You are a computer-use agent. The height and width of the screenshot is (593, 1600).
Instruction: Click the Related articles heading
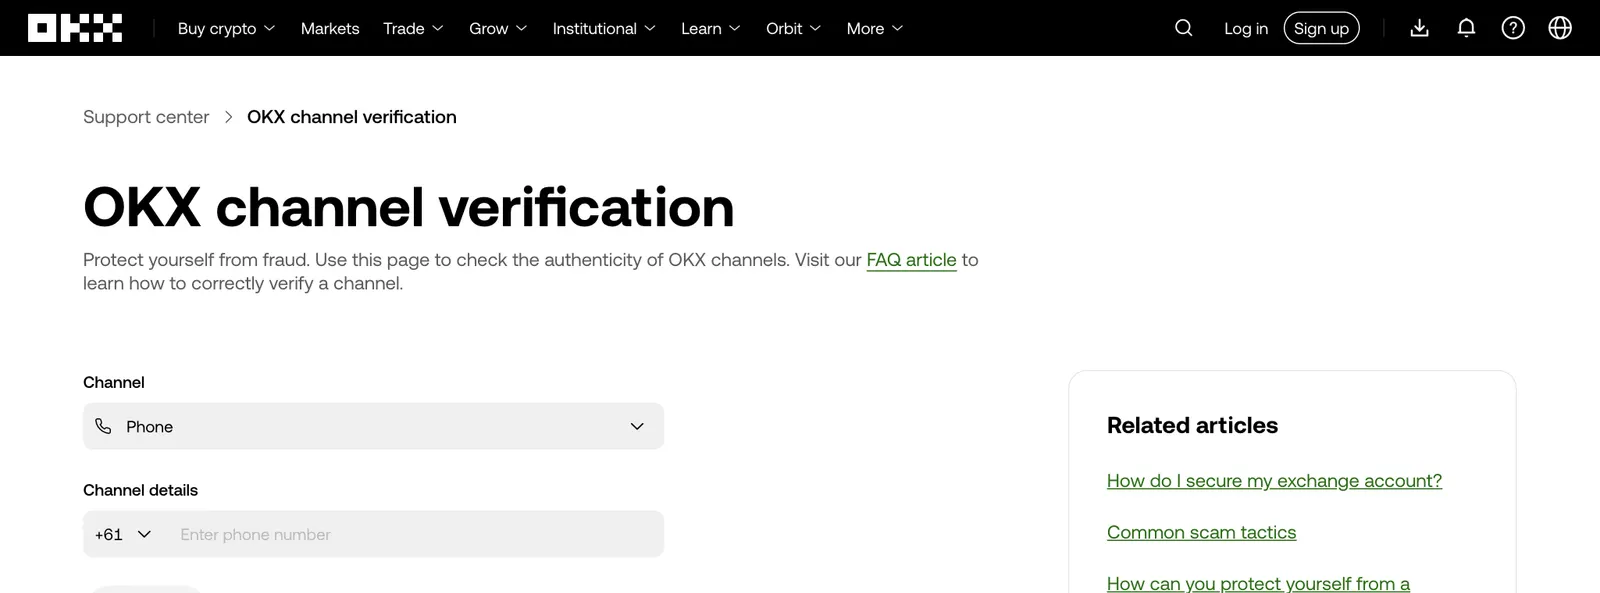[1192, 425]
